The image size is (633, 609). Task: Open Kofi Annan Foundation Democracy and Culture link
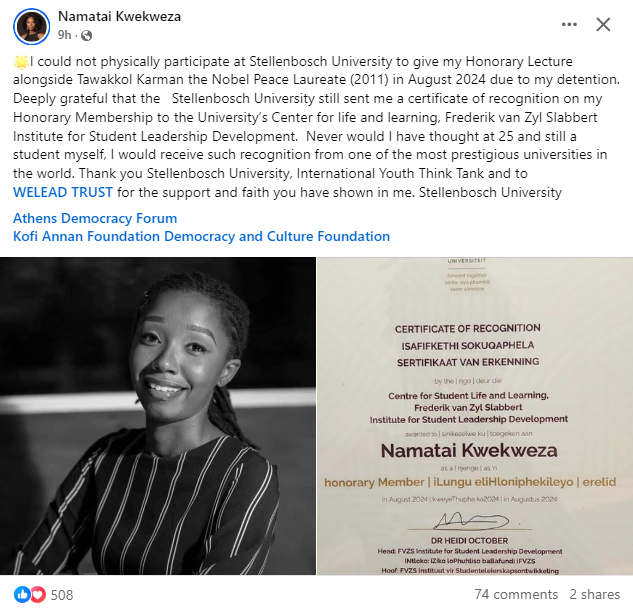pyautogui.click(x=201, y=236)
